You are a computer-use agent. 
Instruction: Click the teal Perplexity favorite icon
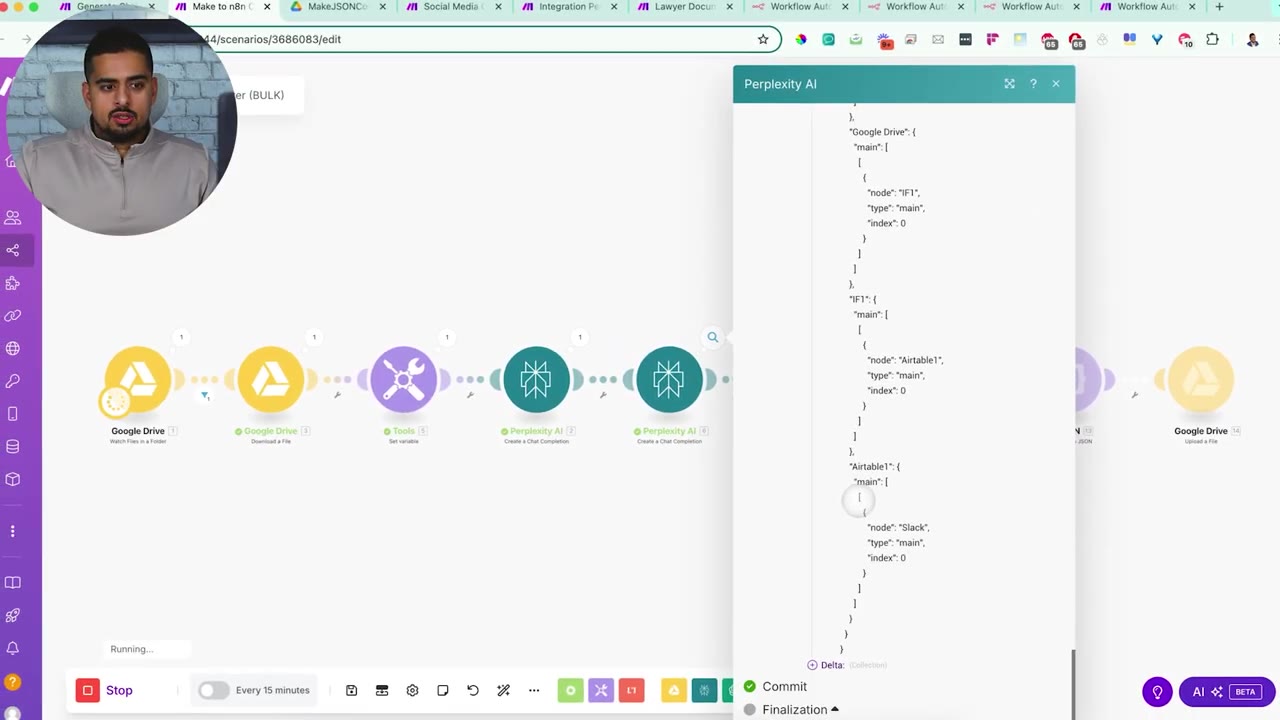coord(705,690)
